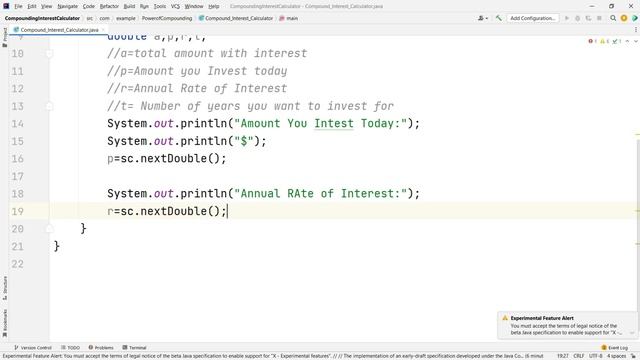The width and height of the screenshot is (640, 360).
Task: Open the user account dropdown icon
Action: pyautogui.click(x=483, y=18)
